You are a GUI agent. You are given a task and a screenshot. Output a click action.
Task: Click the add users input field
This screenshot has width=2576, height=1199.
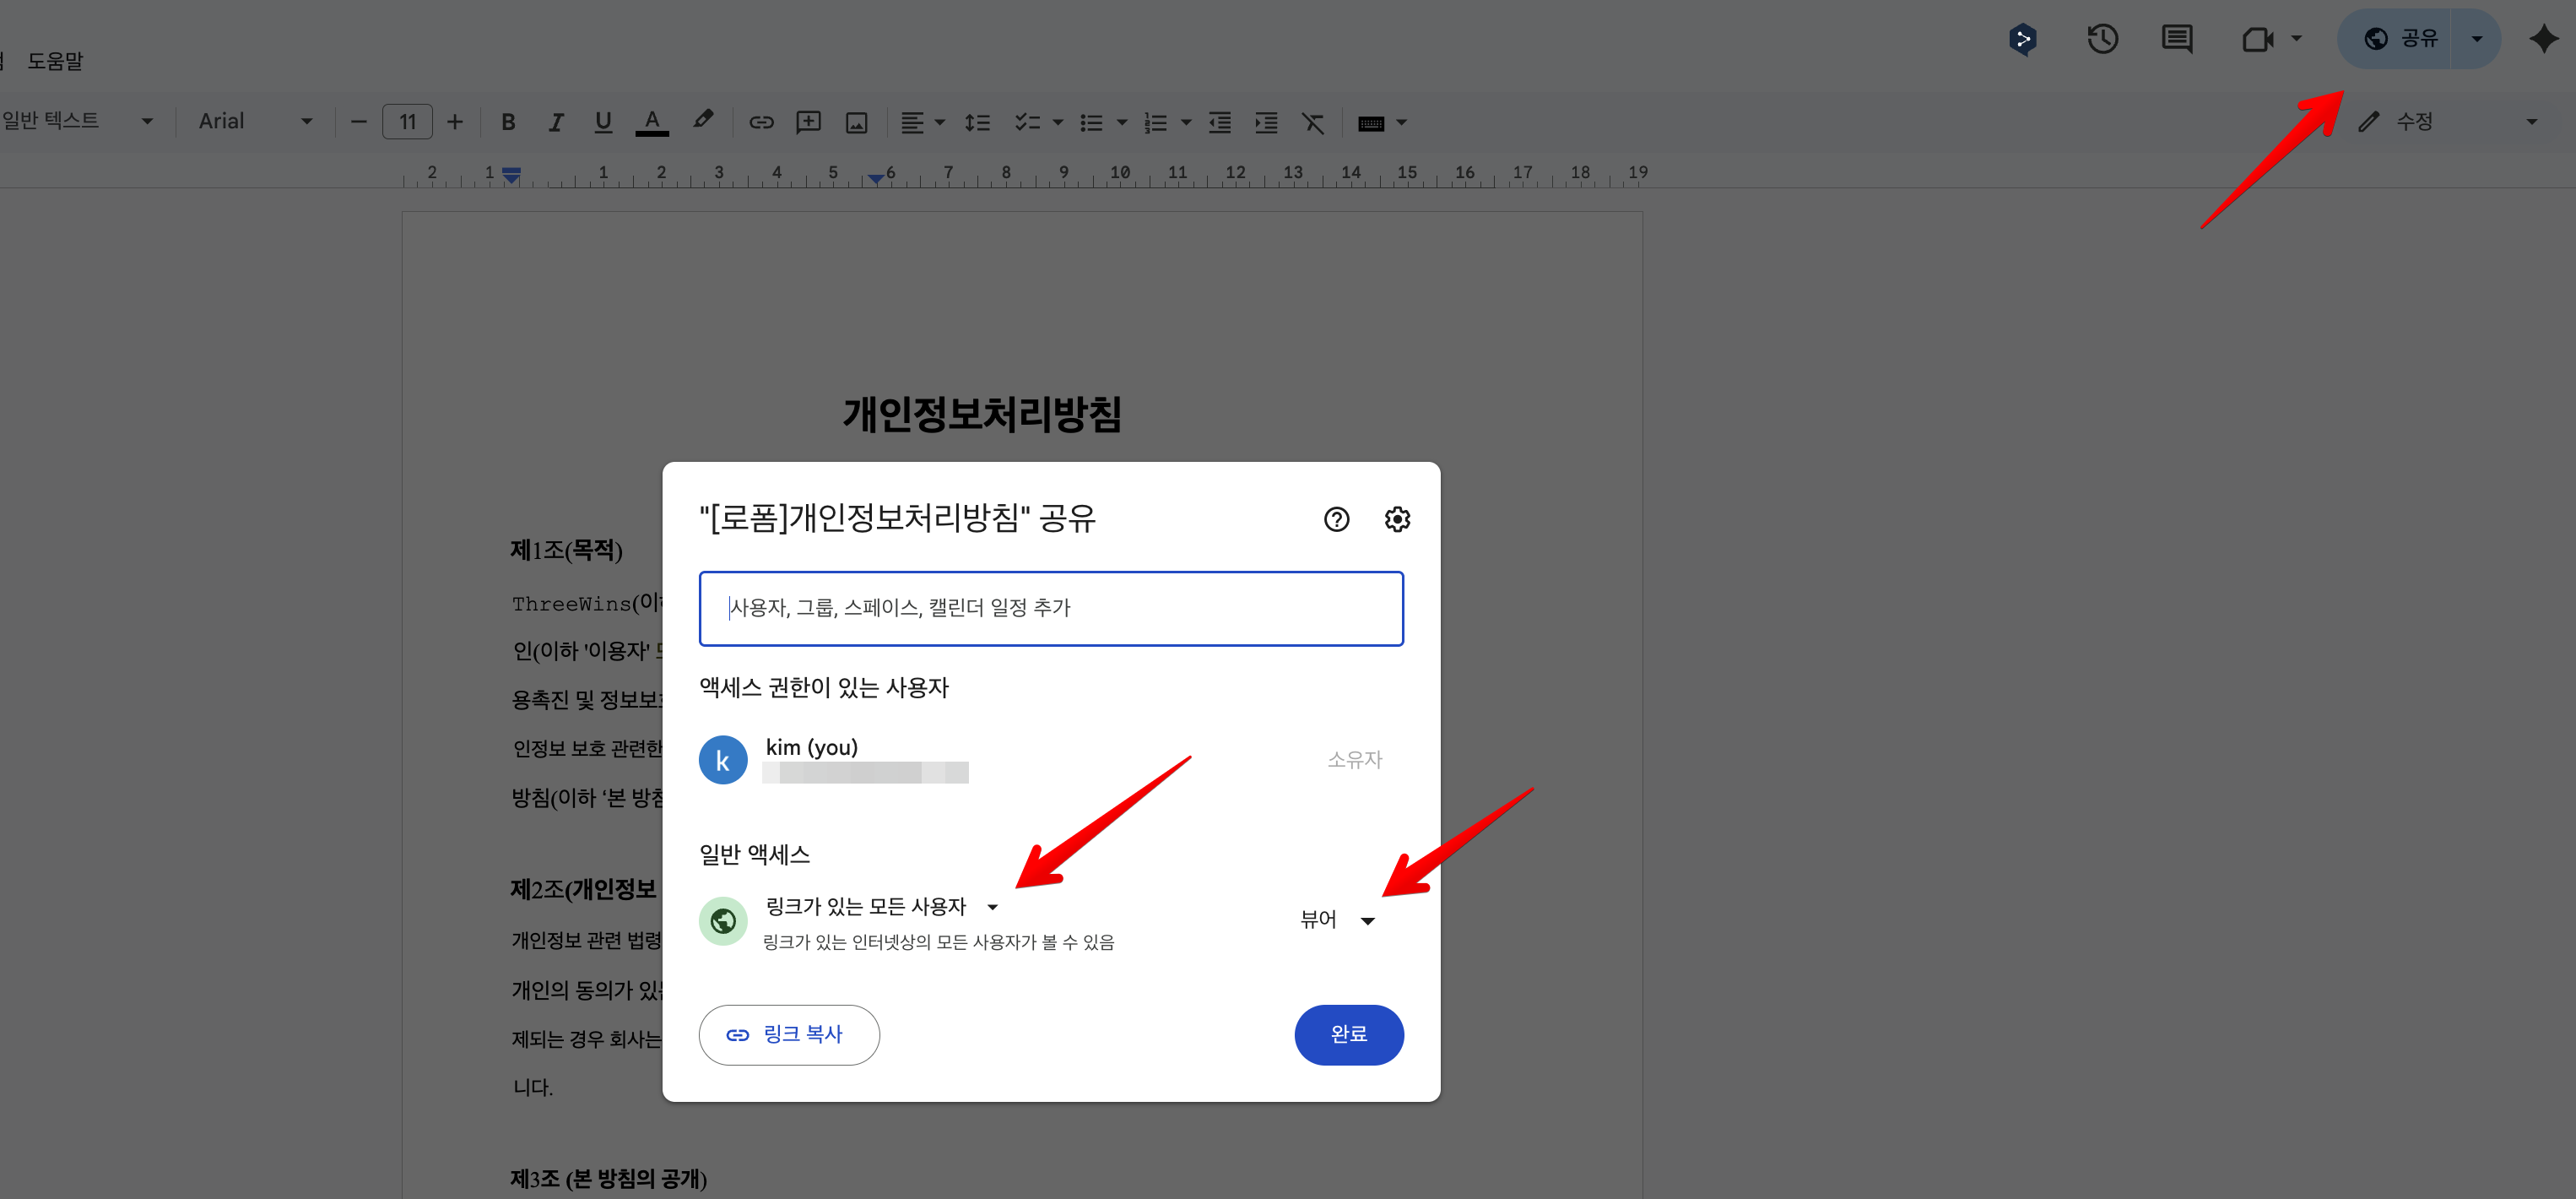[1050, 608]
